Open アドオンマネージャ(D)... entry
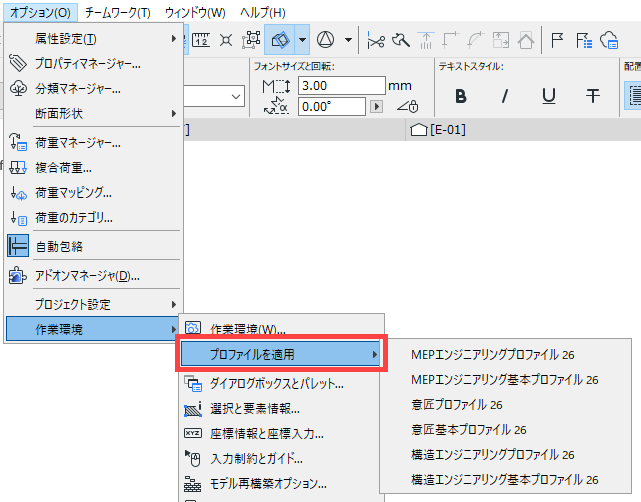Viewport: 641px width, 502px height. [94, 276]
